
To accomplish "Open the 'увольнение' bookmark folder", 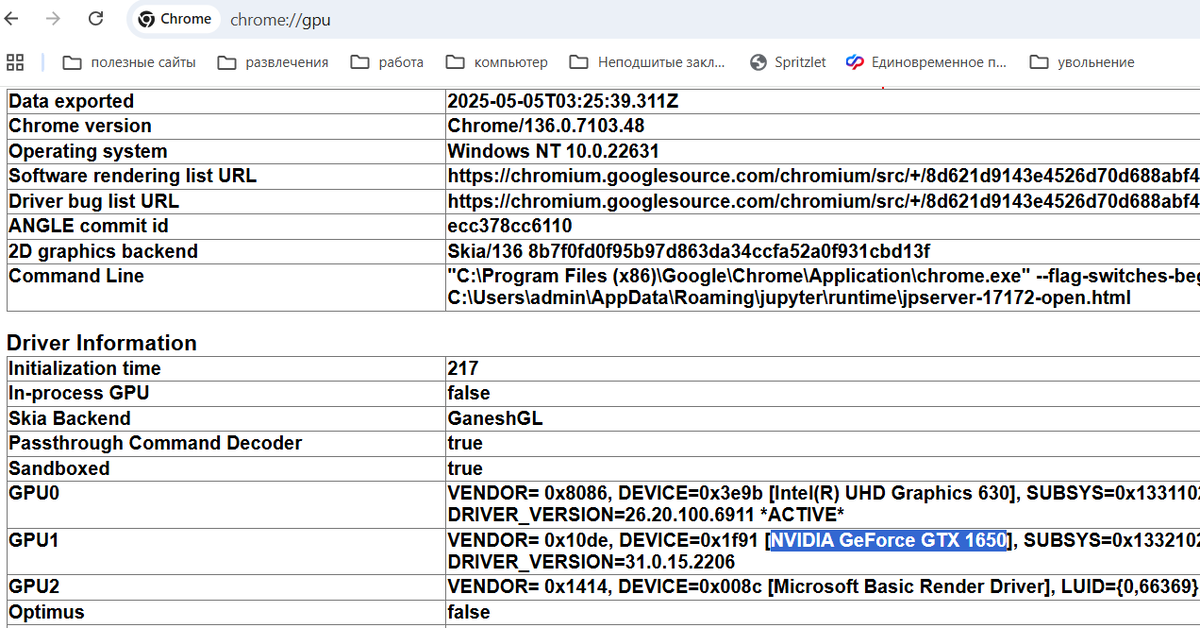I will click(x=1082, y=62).
